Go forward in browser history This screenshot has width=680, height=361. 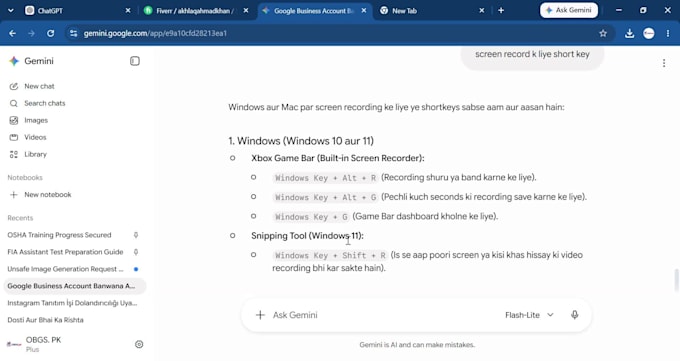point(31,33)
